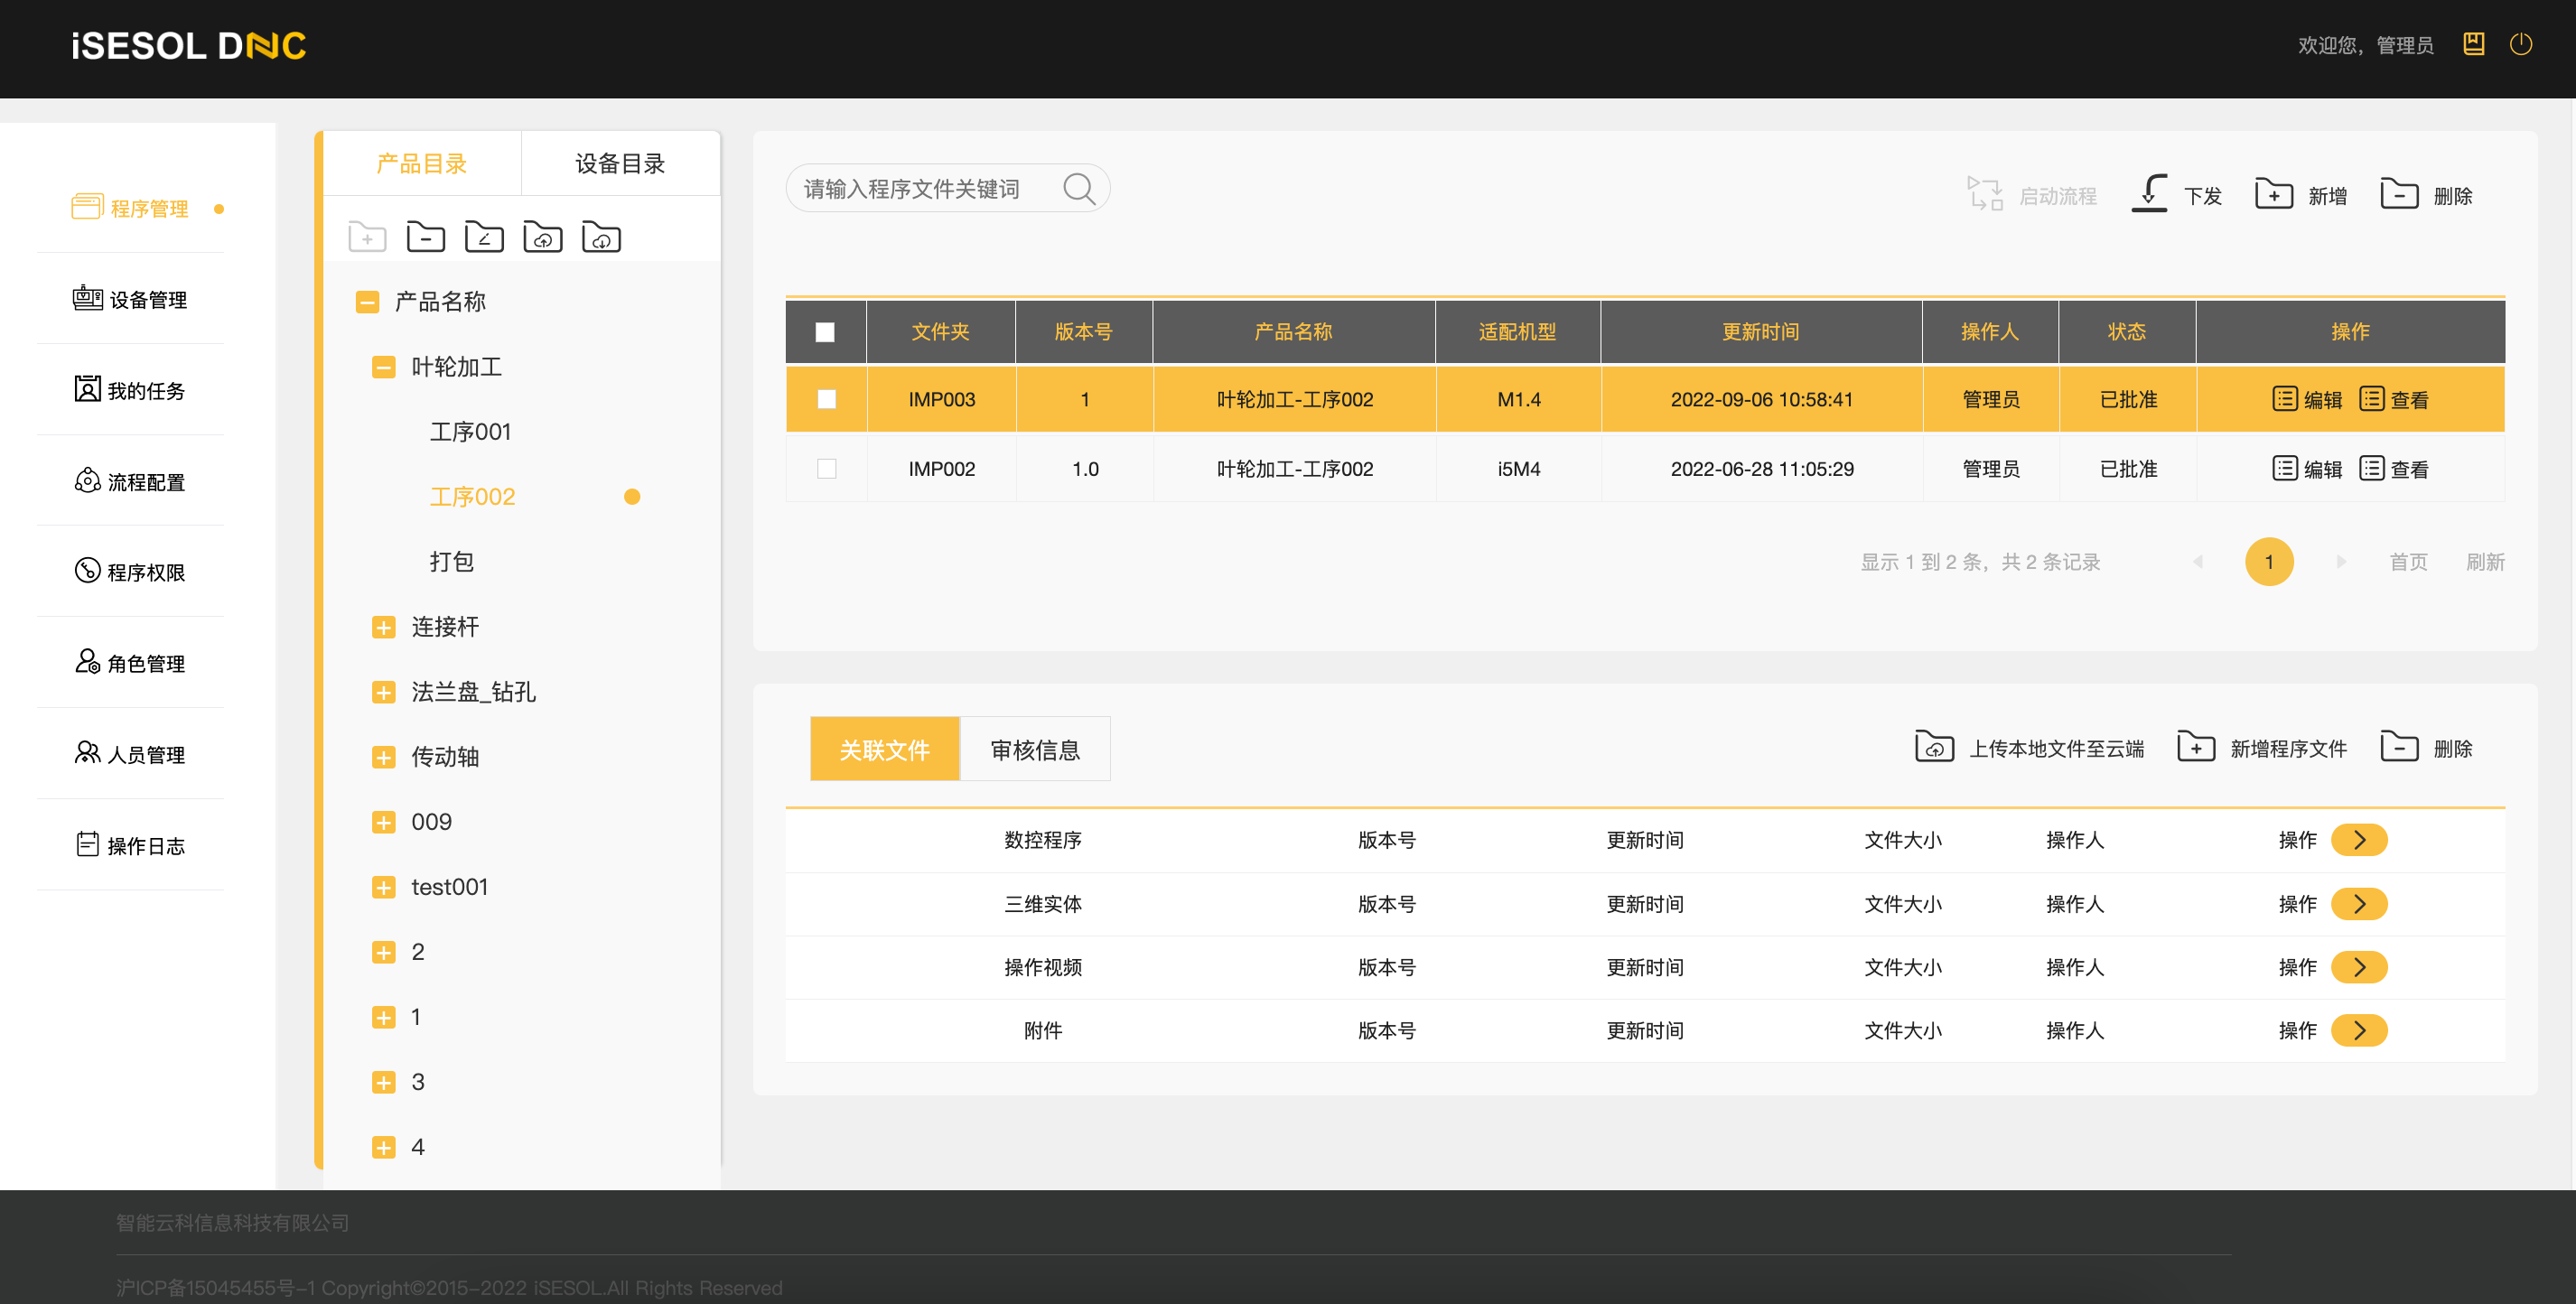Viewport: 2576px width, 1304px height.
Task: Expand the 连接杆 tree node
Action: (x=384, y=627)
